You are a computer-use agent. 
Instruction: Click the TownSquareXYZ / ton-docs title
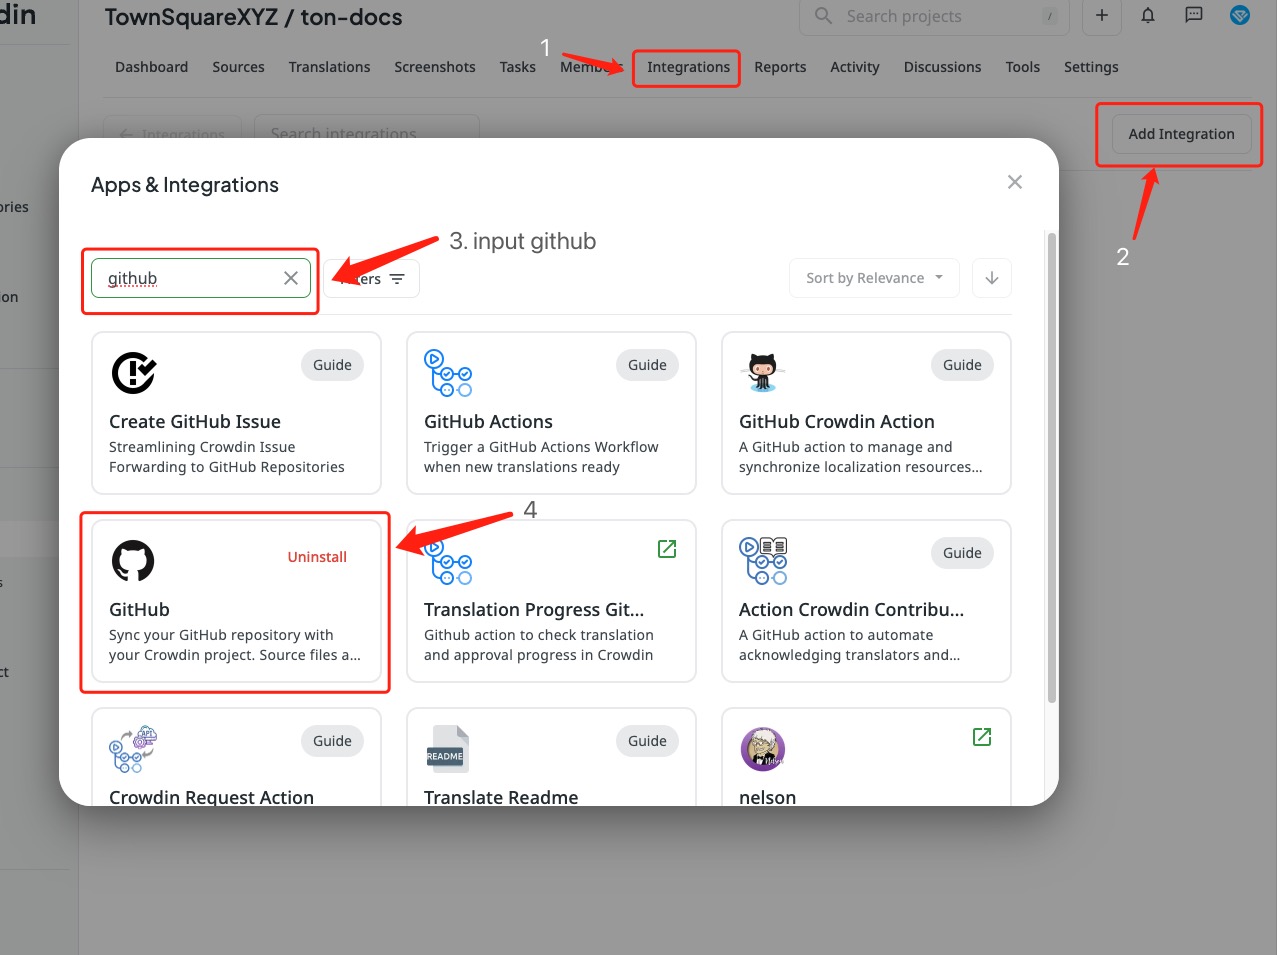[x=253, y=17]
